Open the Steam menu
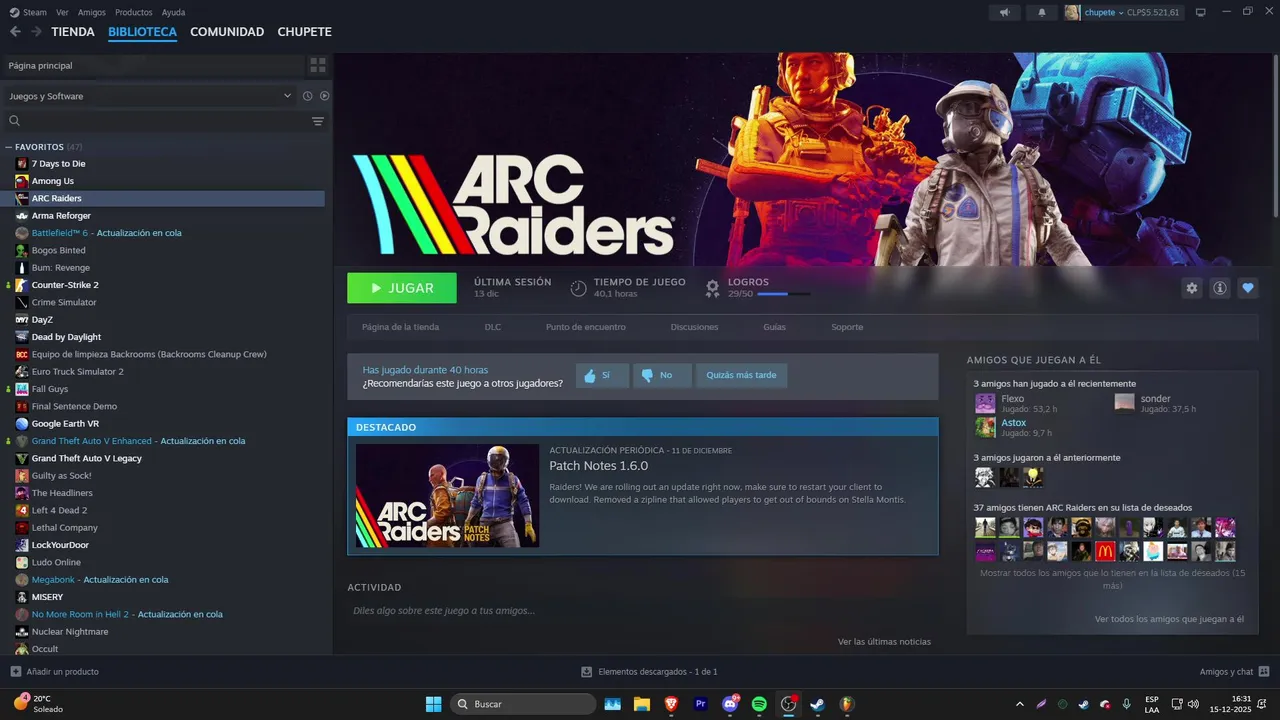1280x720 pixels. click(x=29, y=12)
